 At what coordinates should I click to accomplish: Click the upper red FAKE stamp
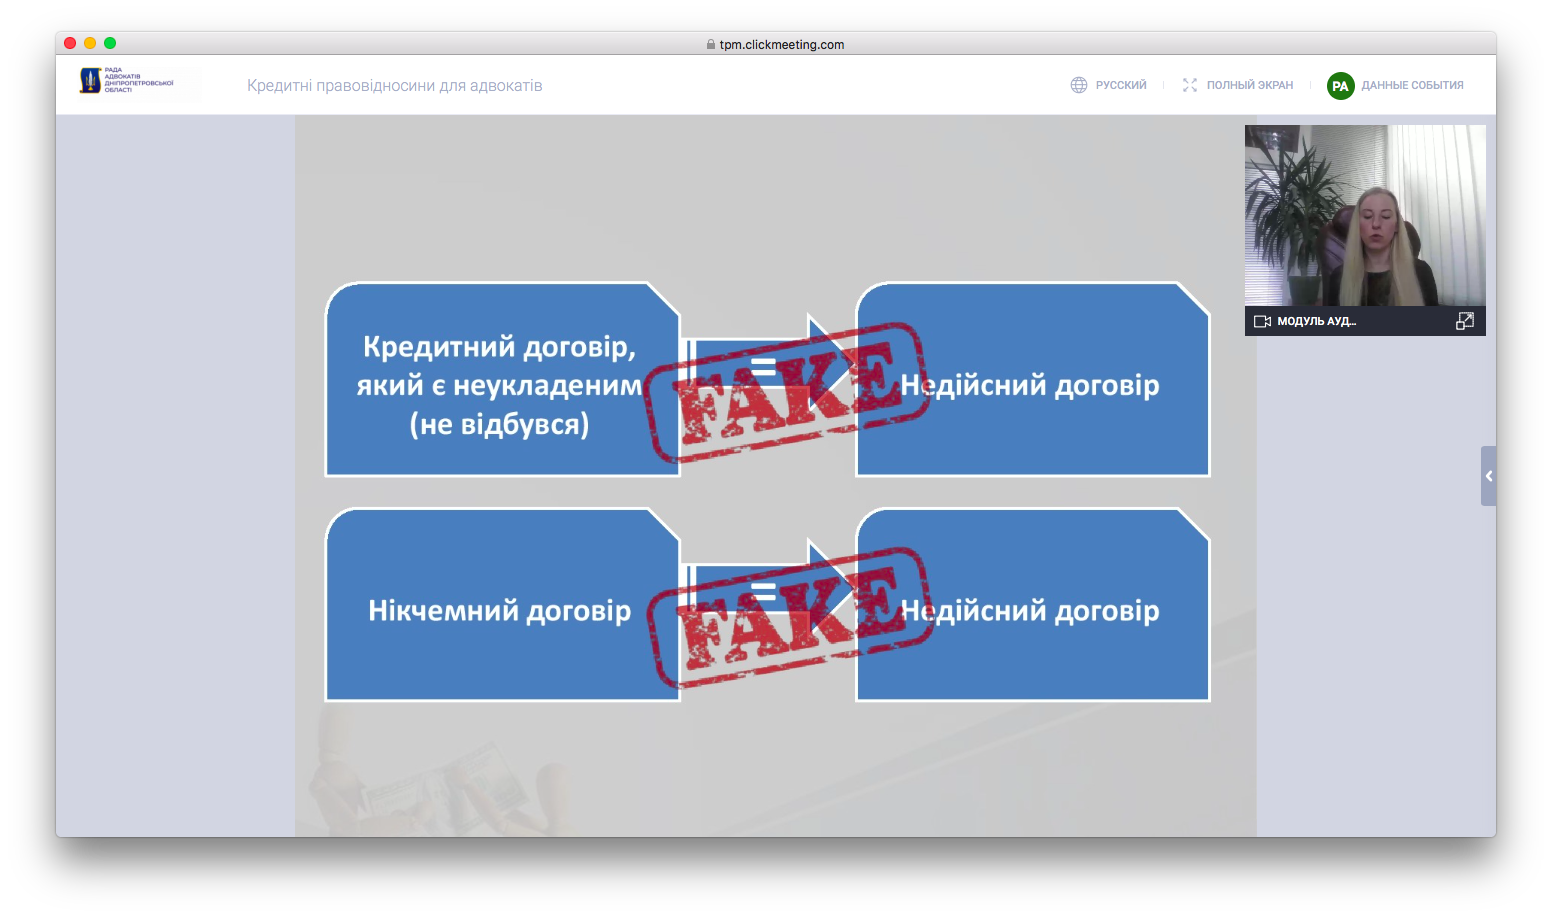pos(787,394)
